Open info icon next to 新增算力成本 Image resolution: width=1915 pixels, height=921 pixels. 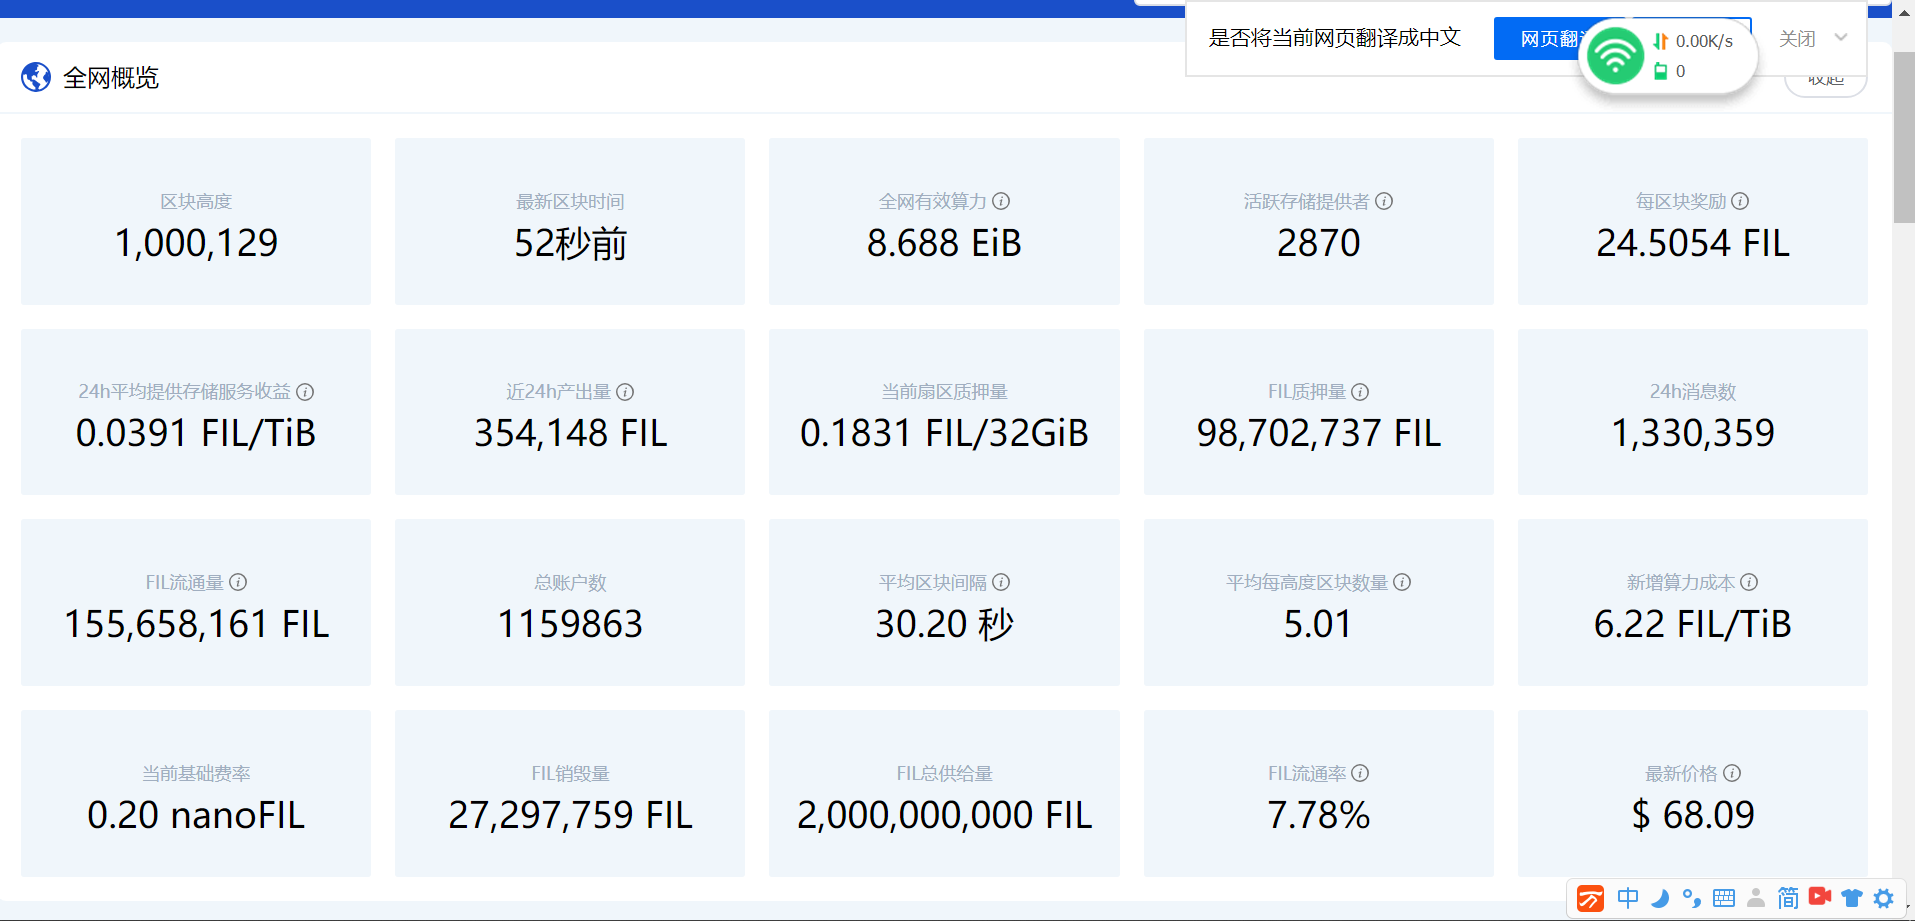point(1749,582)
